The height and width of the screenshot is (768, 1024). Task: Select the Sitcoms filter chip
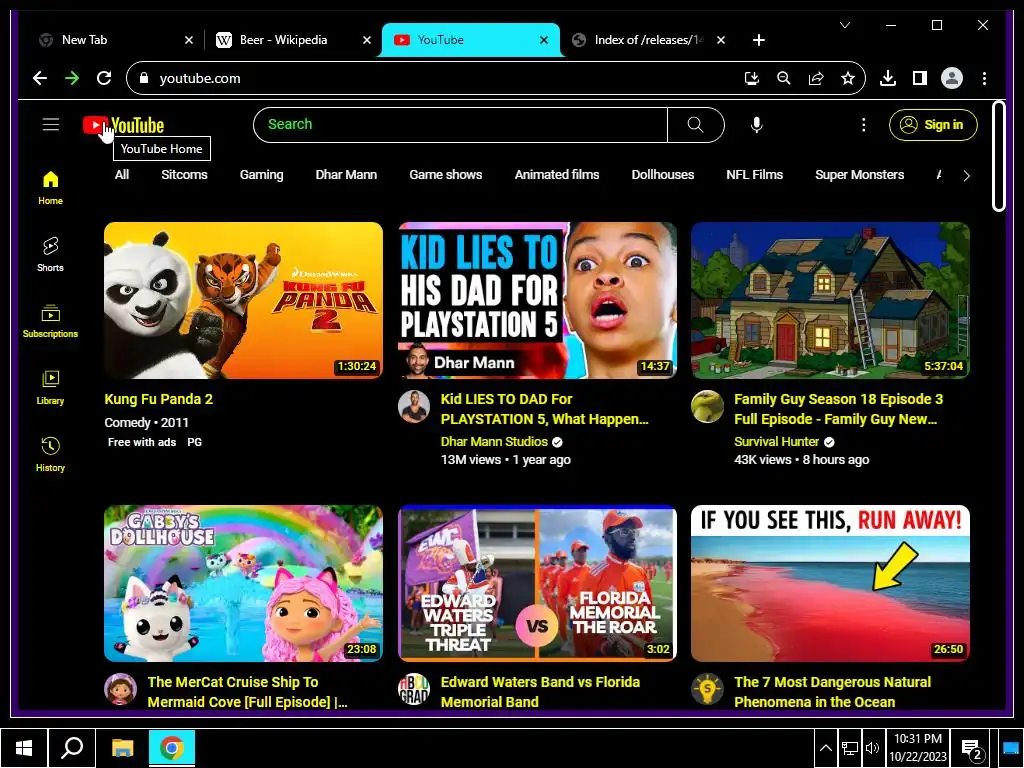[x=184, y=174]
